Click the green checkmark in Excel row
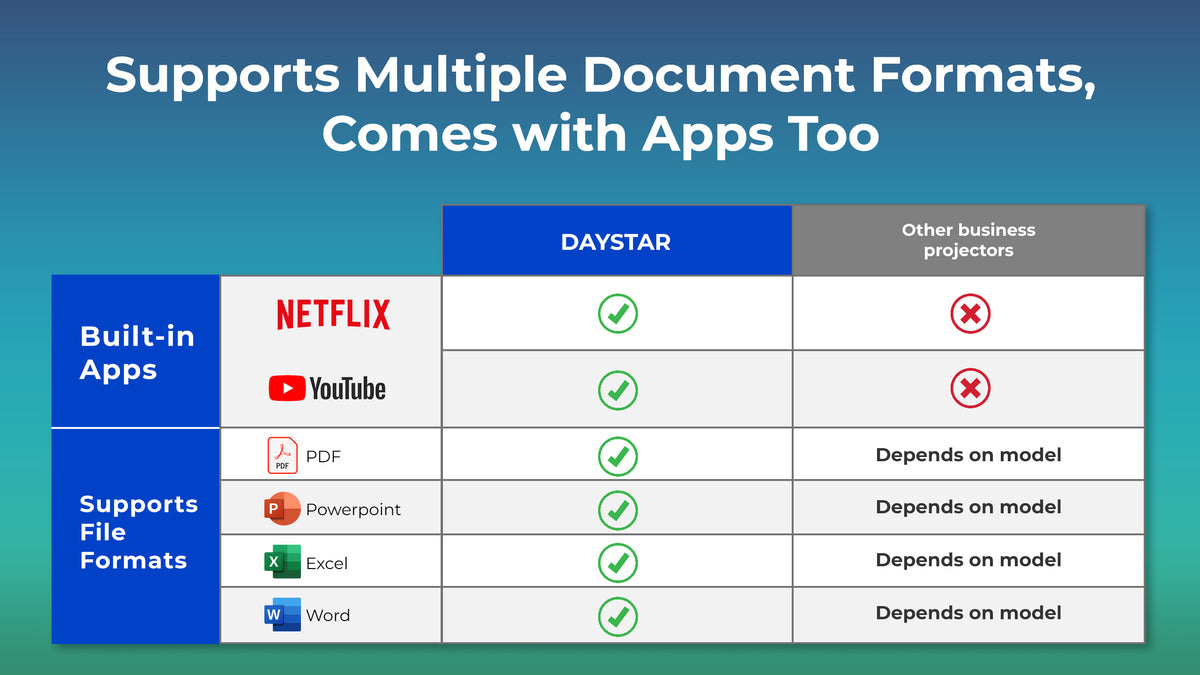The width and height of the screenshot is (1200, 675). coord(617,562)
